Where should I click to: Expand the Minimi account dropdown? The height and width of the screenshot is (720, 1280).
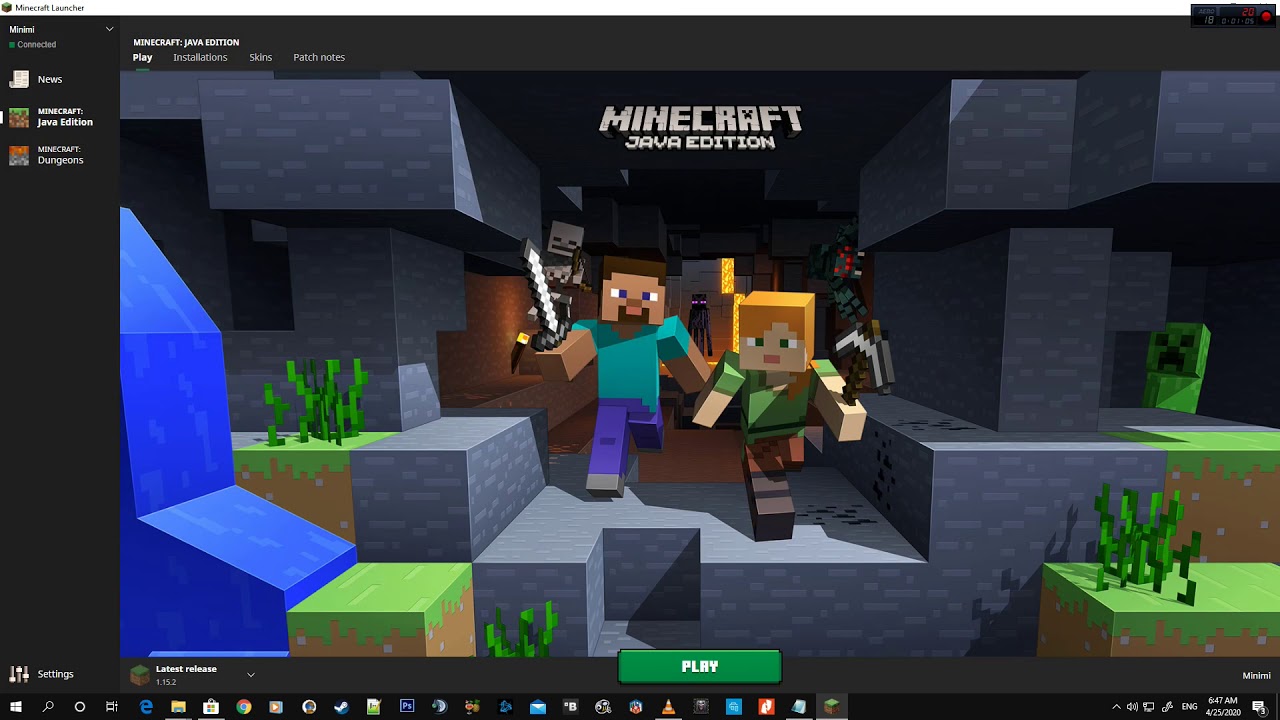[109, 29]
